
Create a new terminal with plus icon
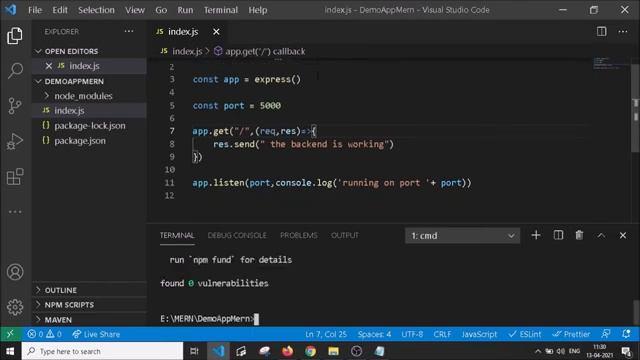point(536,235)
